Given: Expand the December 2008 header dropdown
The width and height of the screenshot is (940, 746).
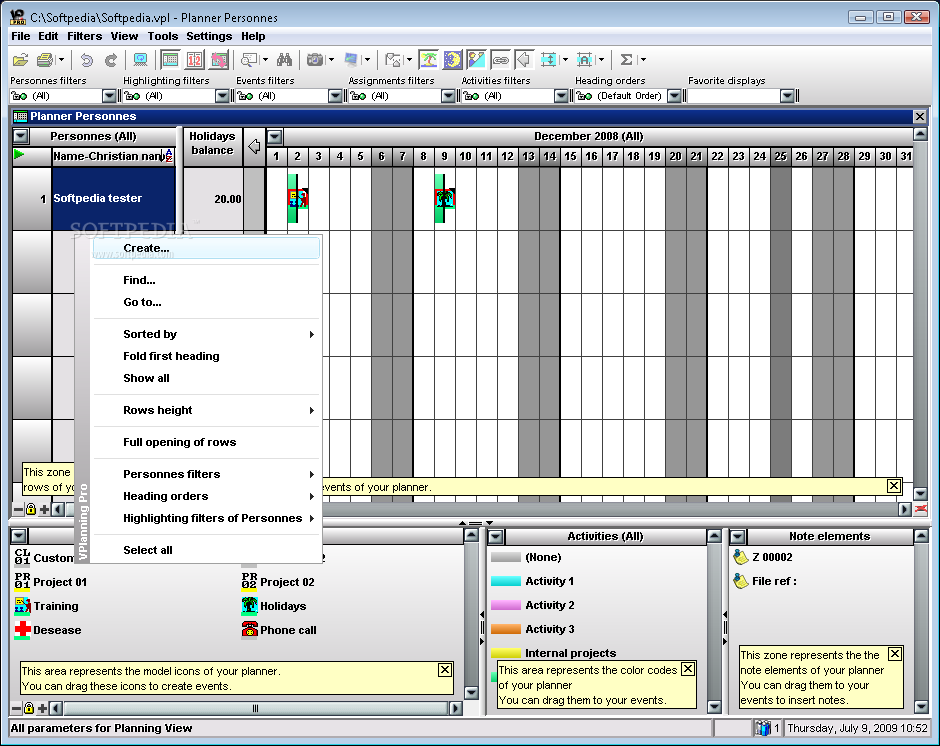Looking at the screenshot, I should [x=275, y=137].
